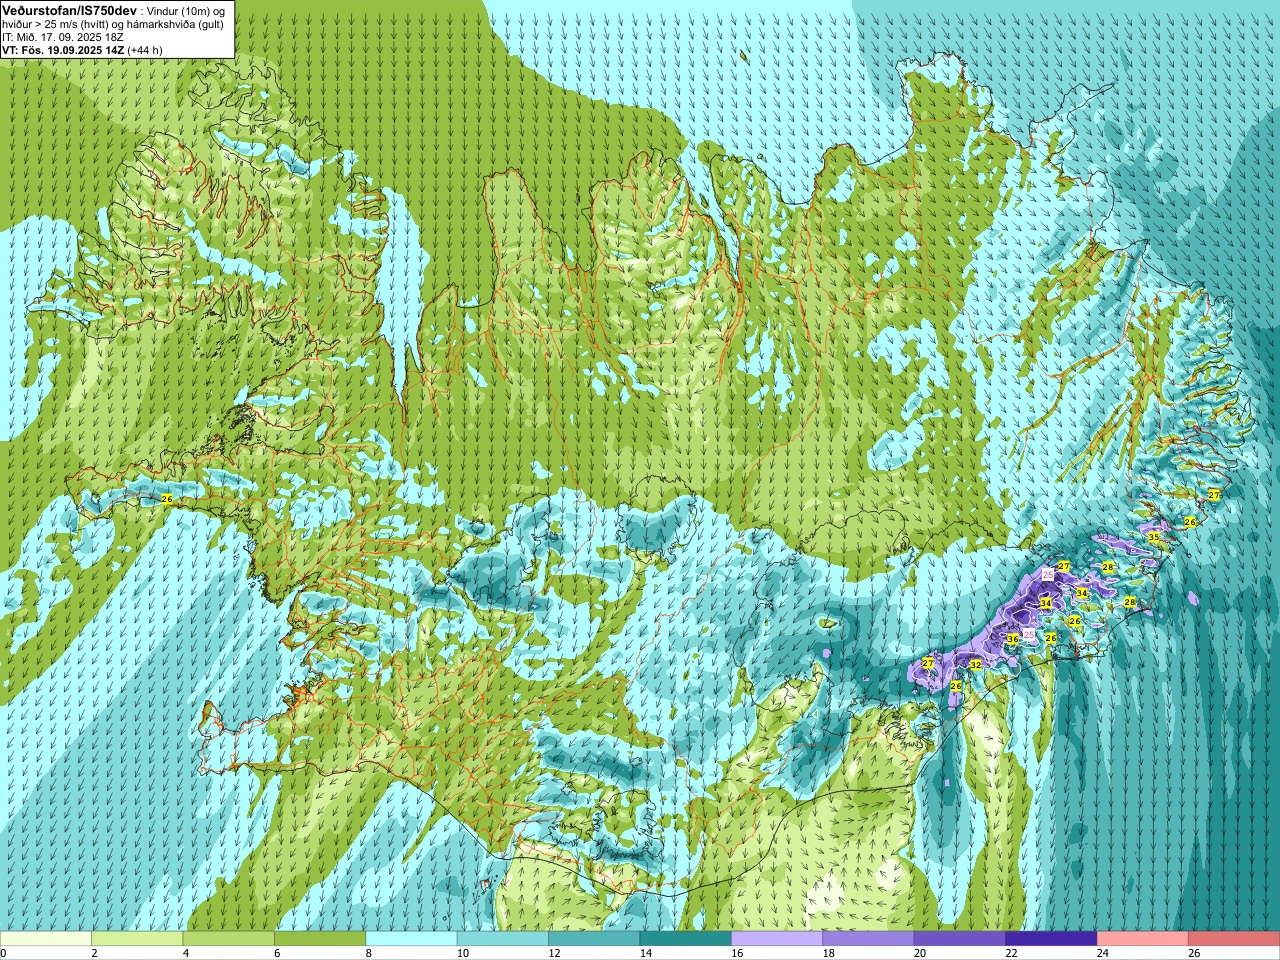The image size is (1280, 960).
Task: Click the '4' tick on the color scale
Action: pyautogui.click(x=186, y=953)
